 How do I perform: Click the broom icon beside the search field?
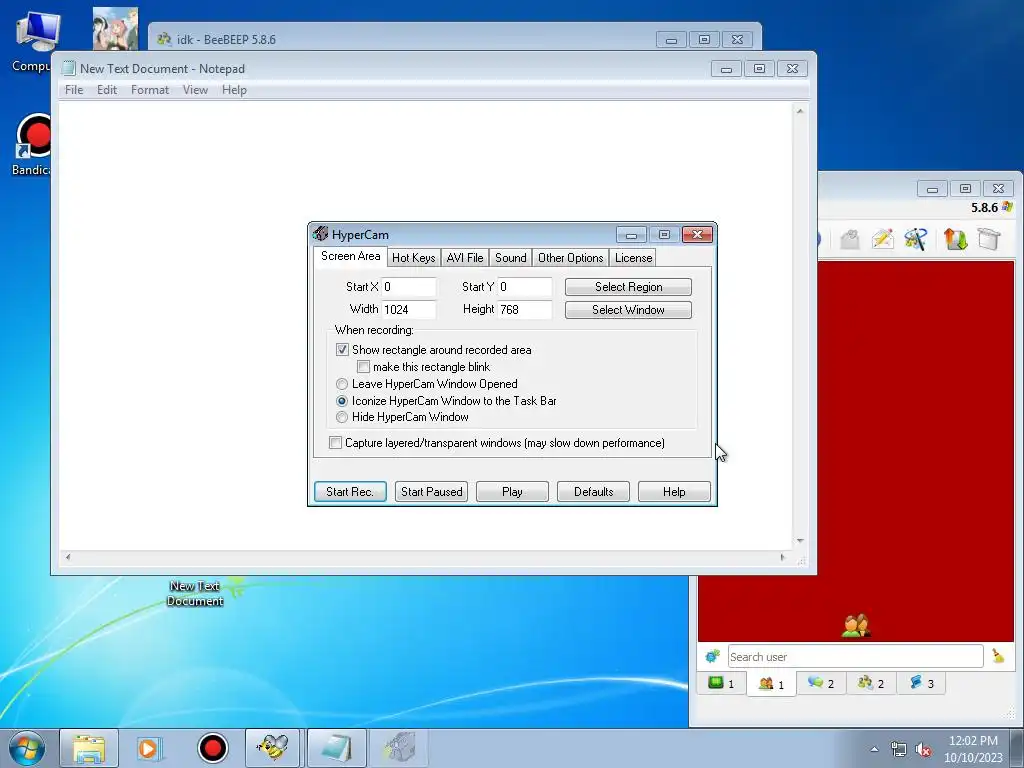998,656
